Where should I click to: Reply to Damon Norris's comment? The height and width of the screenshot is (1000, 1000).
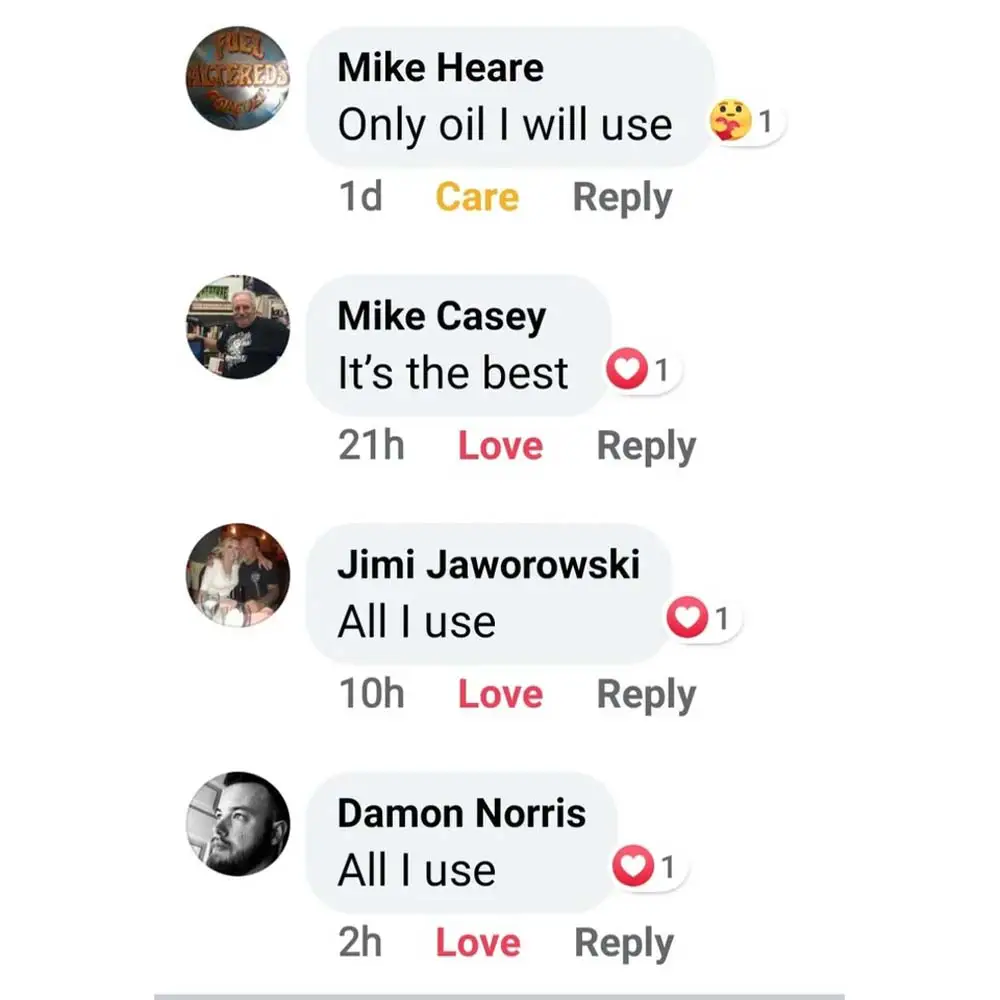click(x=624, y=942)
